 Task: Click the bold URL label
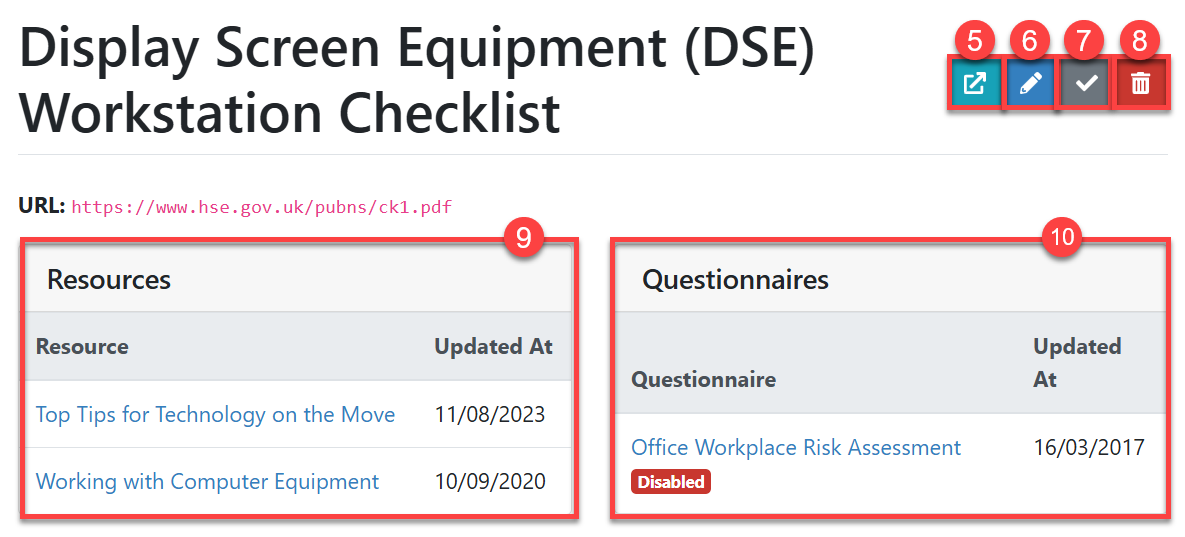pyautogui.click(x=41, y=207)
